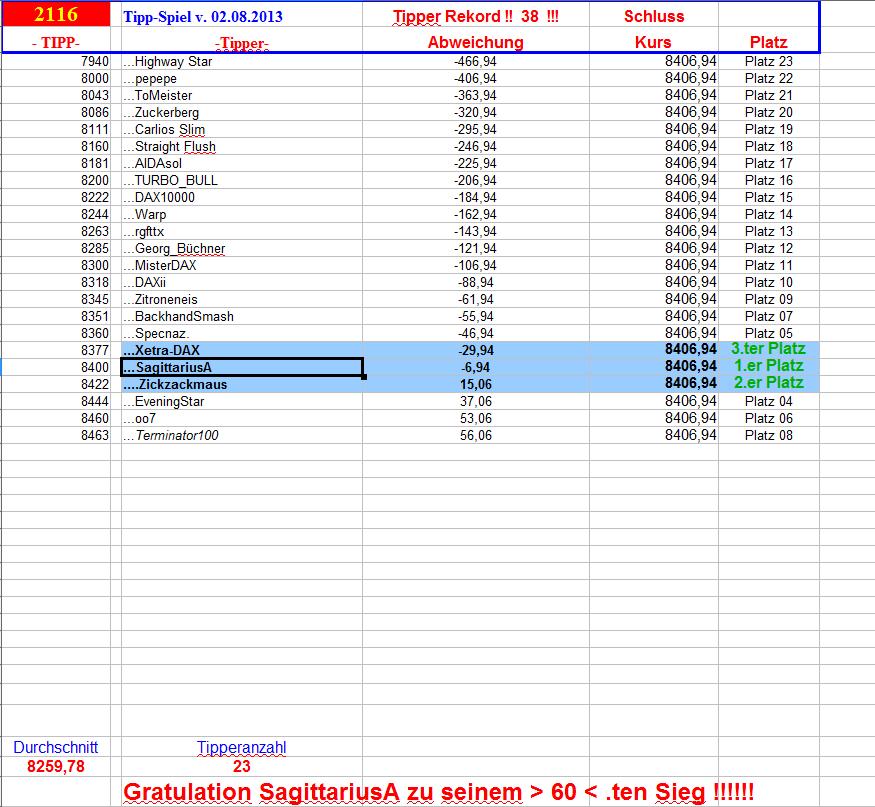
Task: Select the '...rgfttx' name cell
Action: (x=242, y=232)
